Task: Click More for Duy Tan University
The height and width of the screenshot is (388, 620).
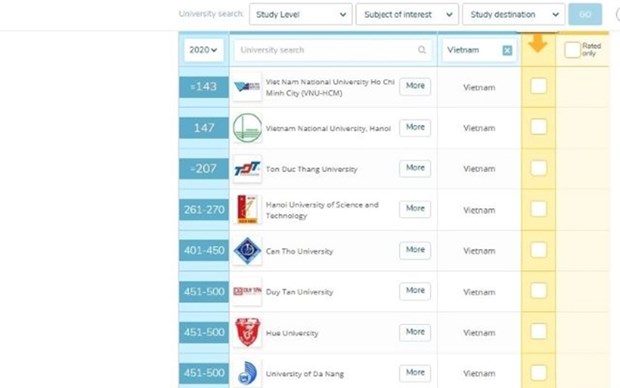Action: [415, 291]
